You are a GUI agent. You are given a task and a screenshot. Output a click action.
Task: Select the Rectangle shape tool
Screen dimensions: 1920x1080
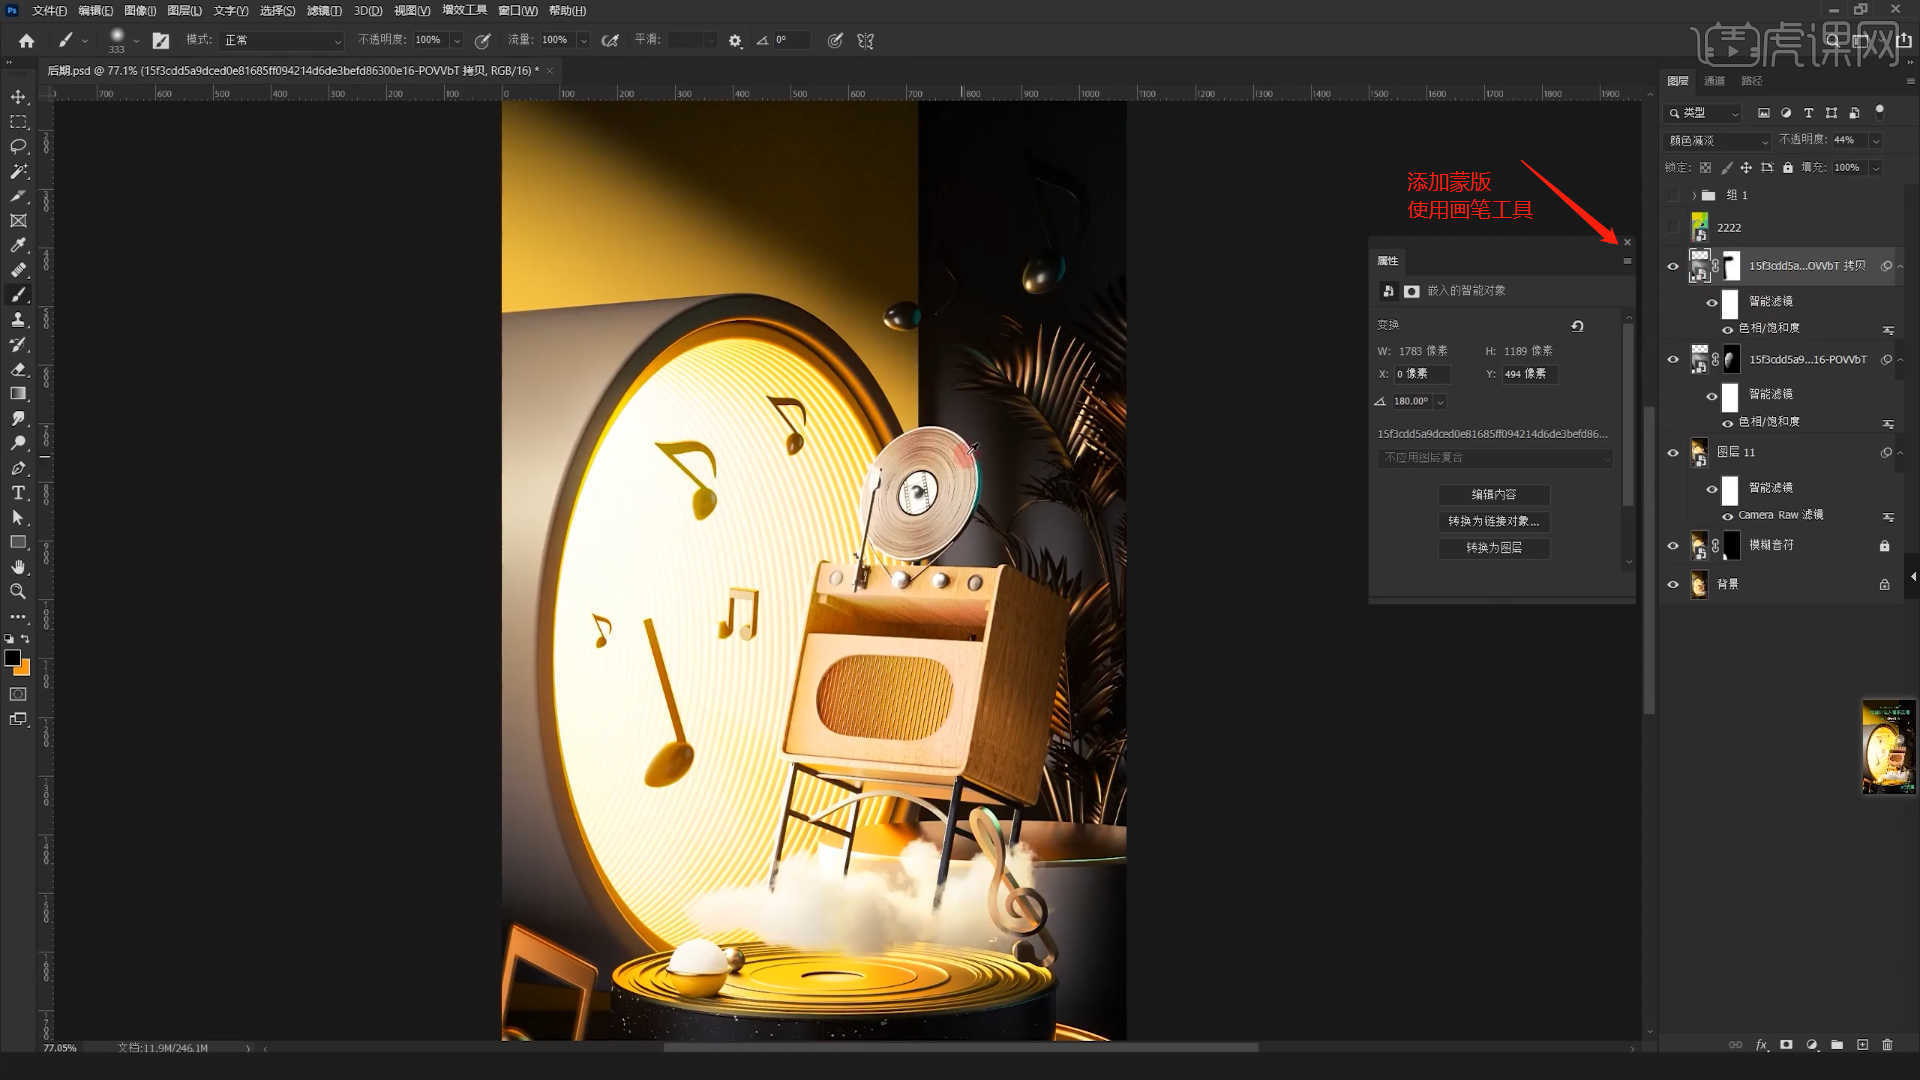click(x=18, y=542)
